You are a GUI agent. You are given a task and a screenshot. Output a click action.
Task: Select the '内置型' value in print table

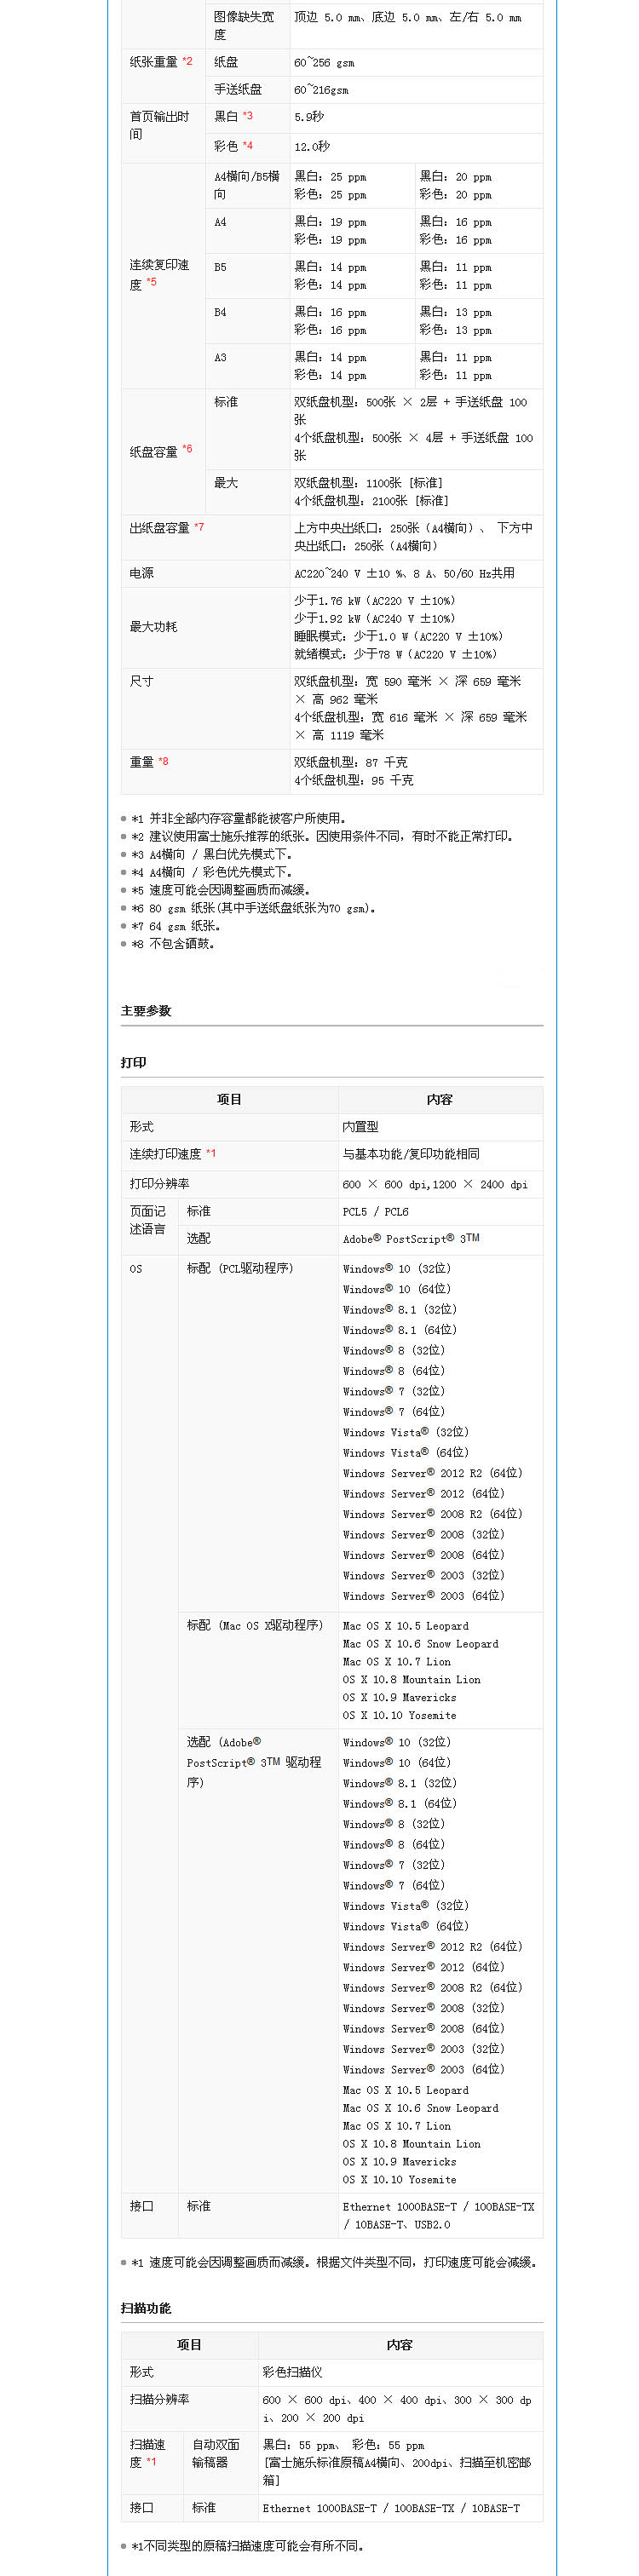(x=361, y=1126)
